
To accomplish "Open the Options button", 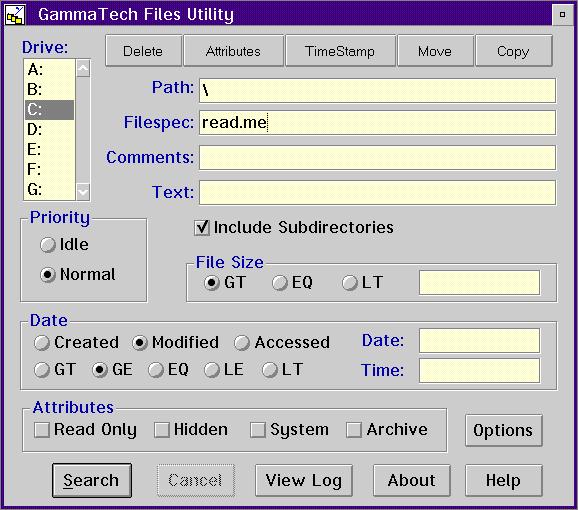I will coord(504,430).
